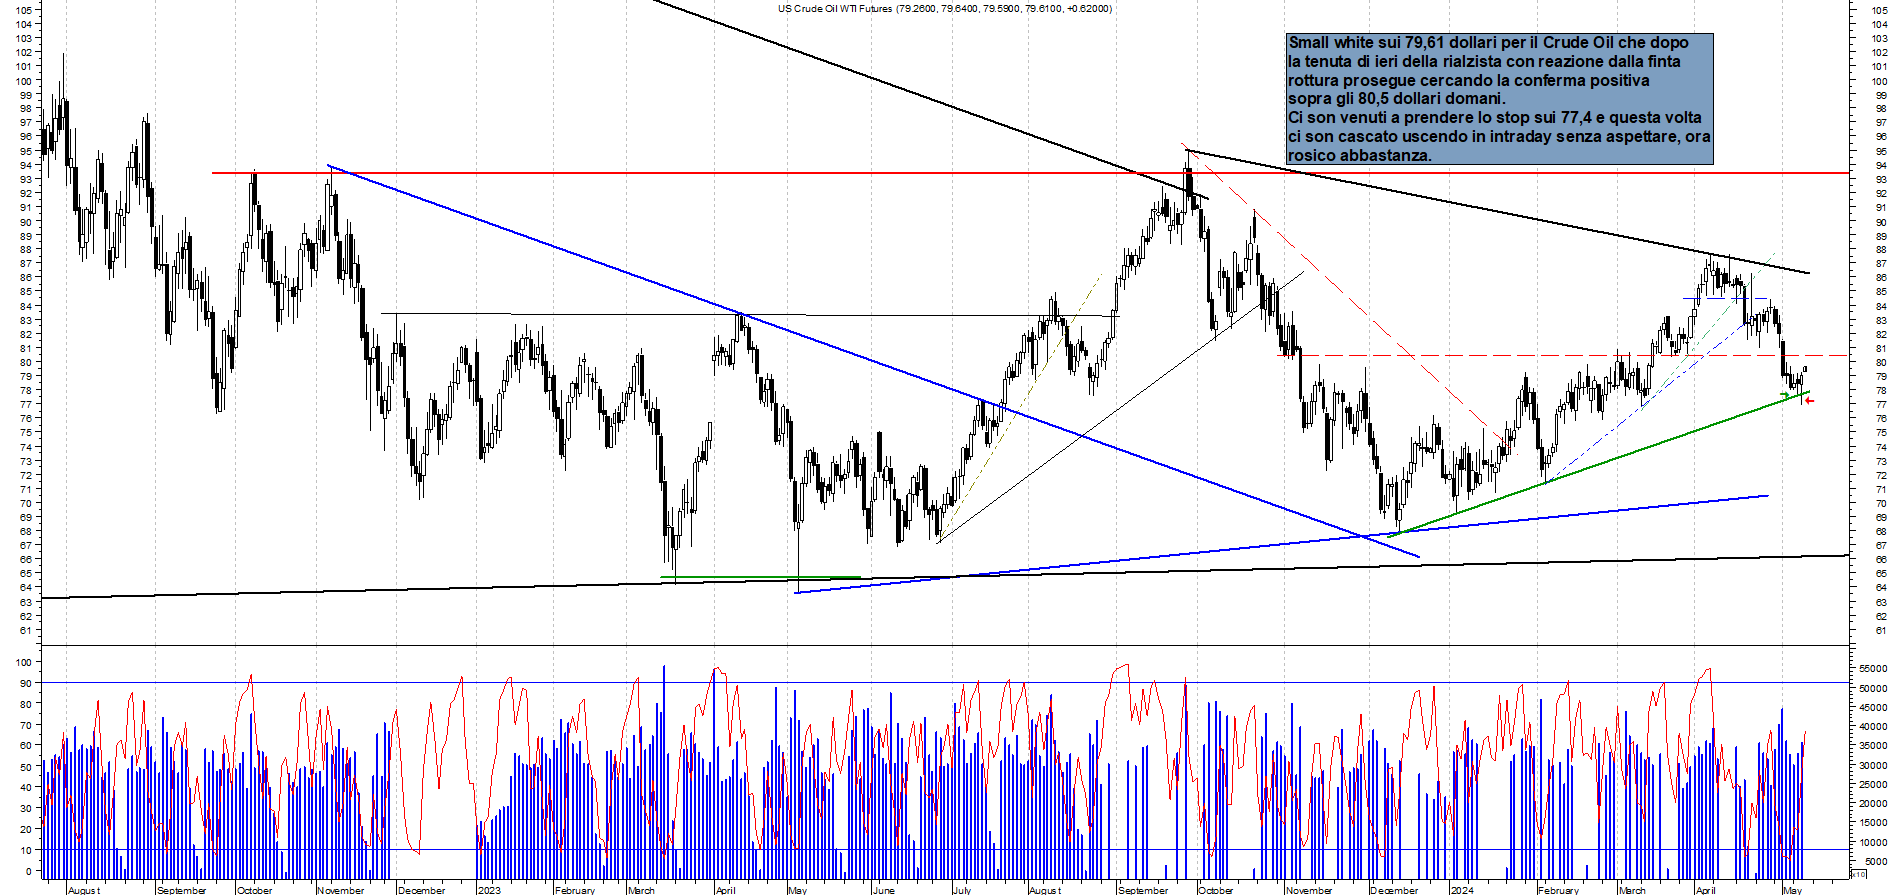Click the oscillator axis value 60
1890x895 pixels.
coord(24,746)
